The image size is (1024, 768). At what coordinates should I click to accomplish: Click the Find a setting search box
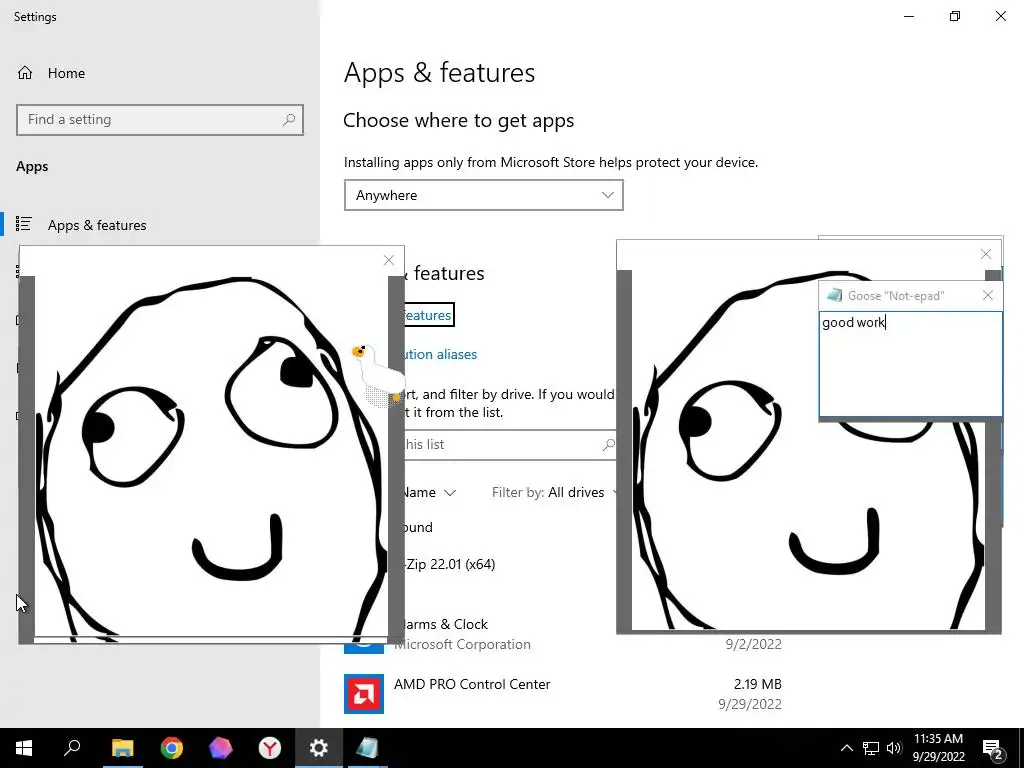(x=160, y=120)
